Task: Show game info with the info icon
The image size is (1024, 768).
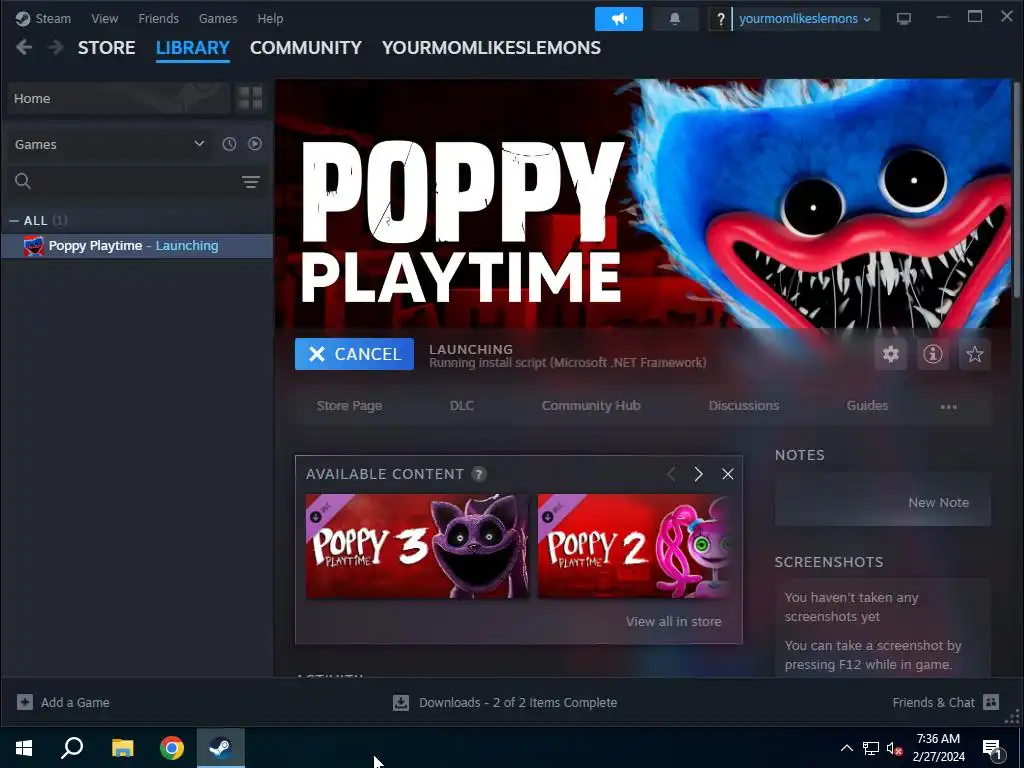Action: tap(933, 354)
